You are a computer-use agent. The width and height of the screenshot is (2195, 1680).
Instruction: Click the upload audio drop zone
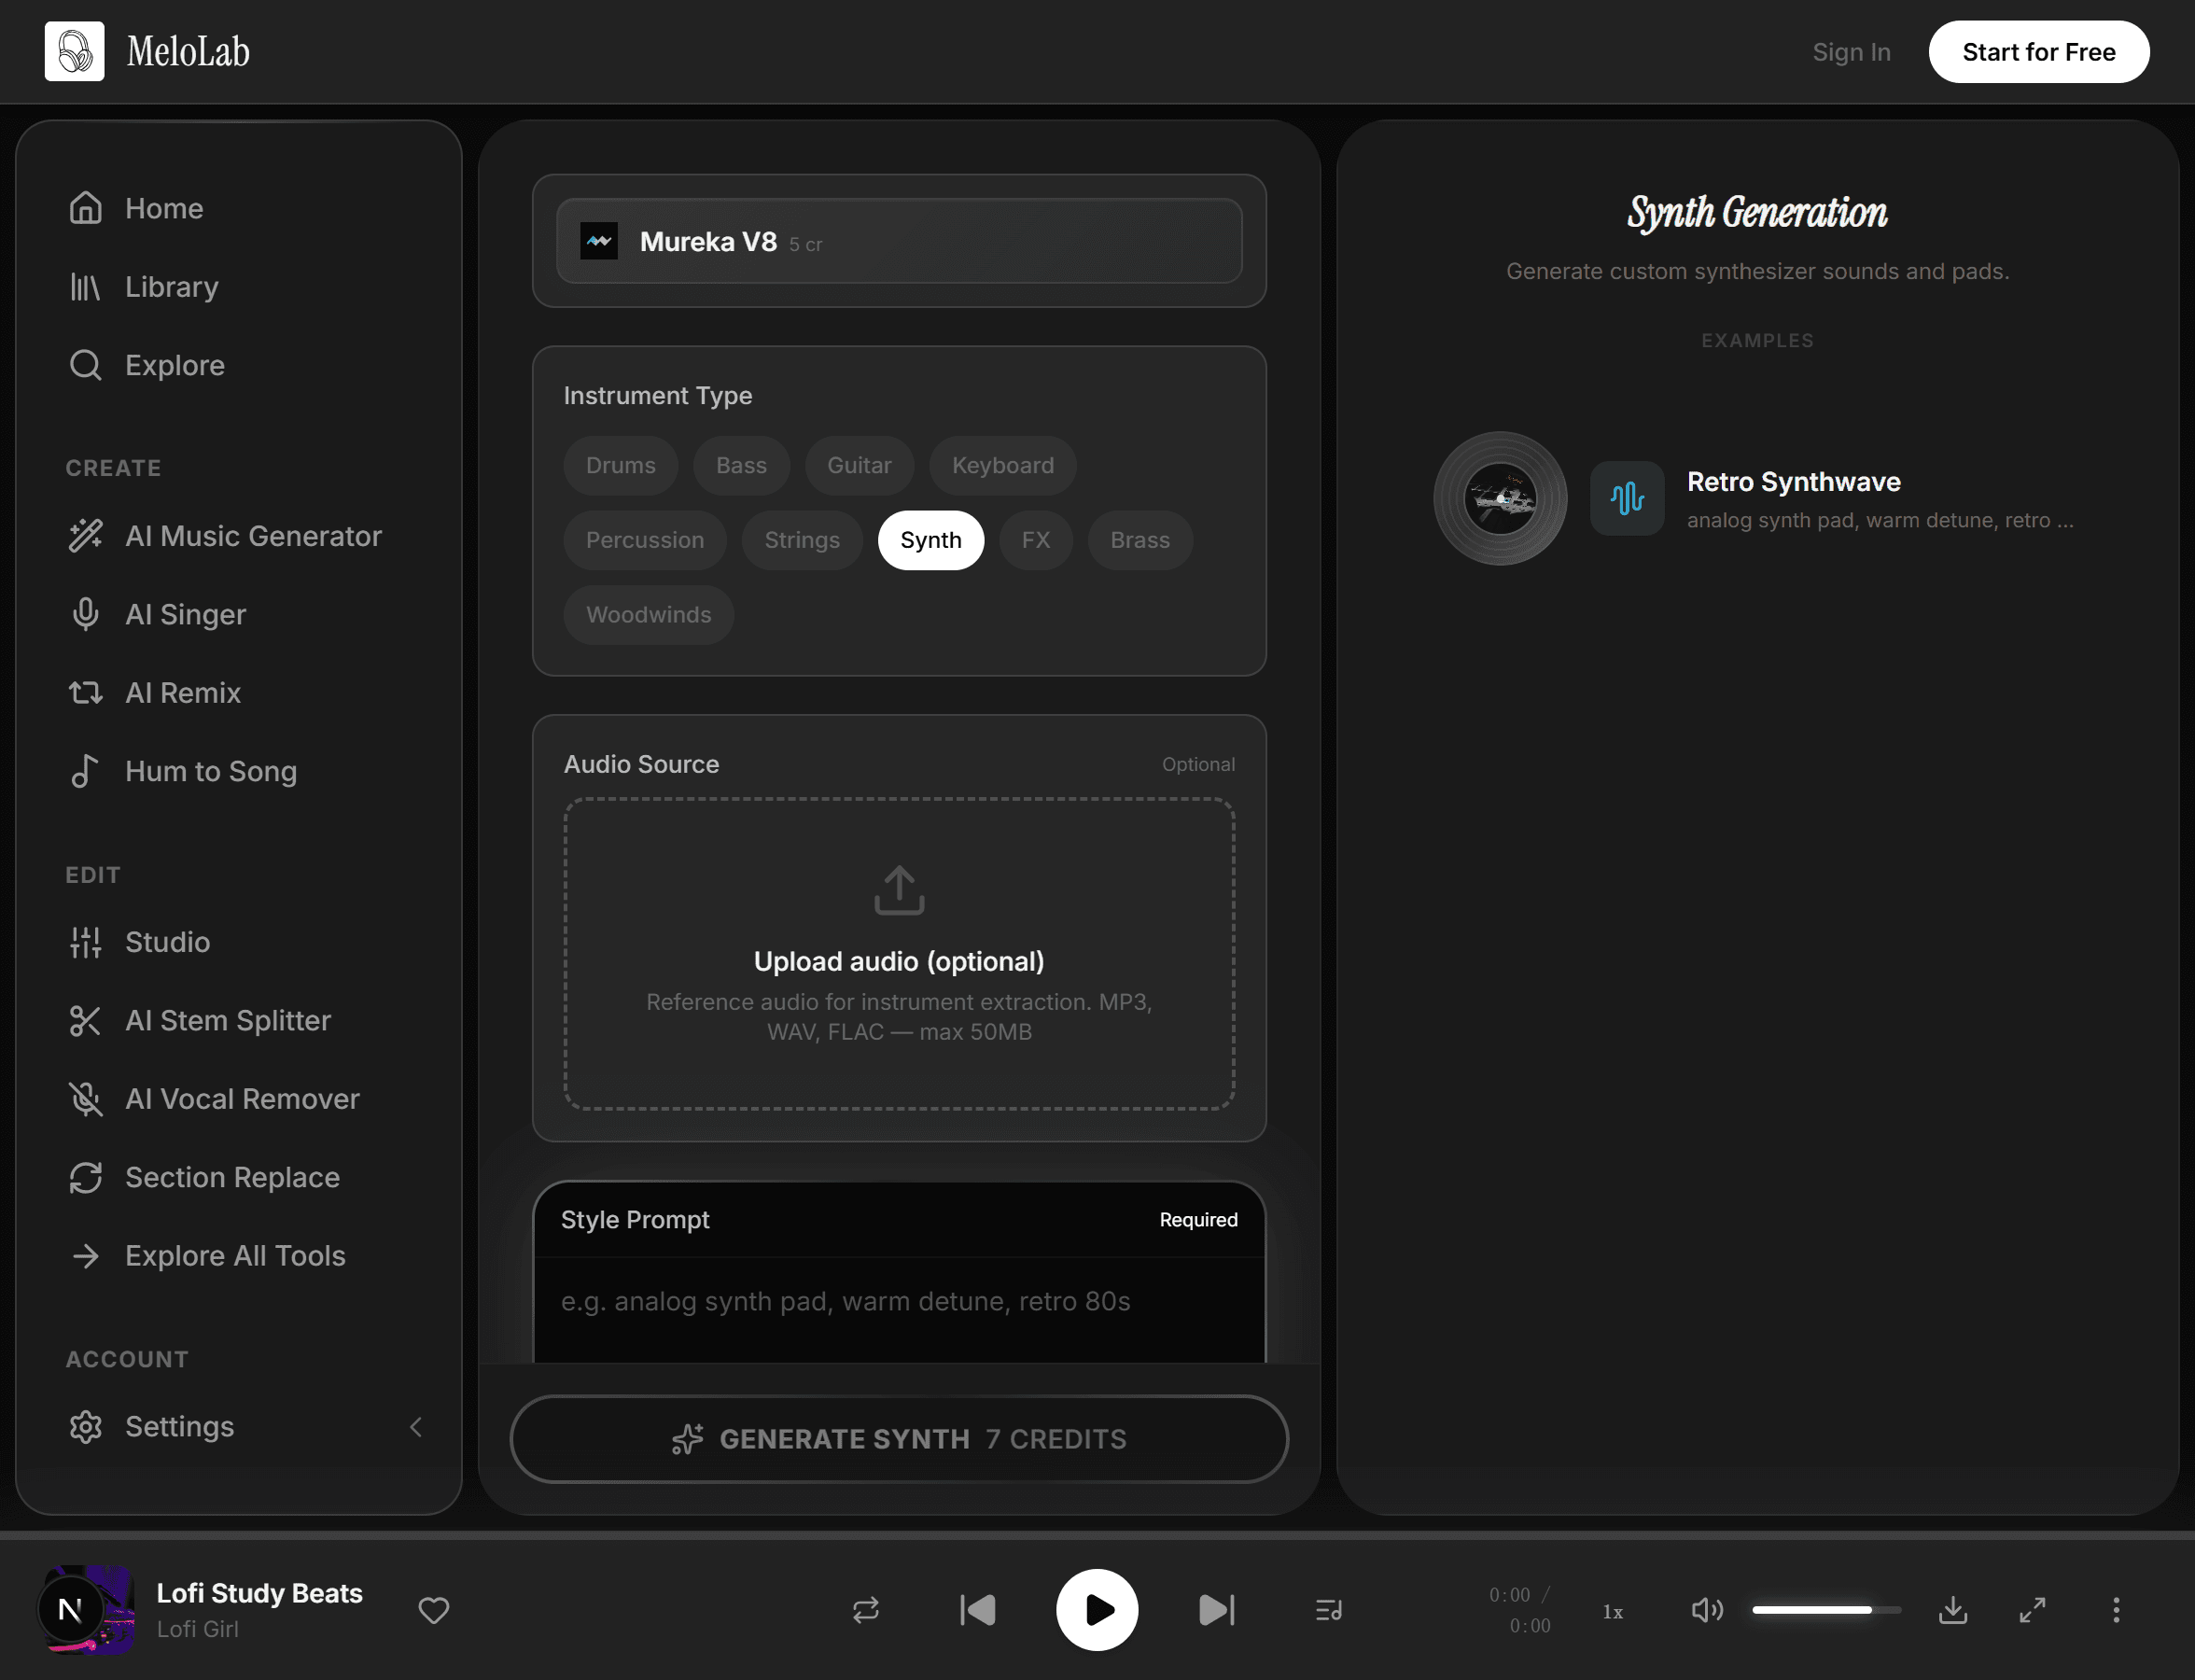[899, 954]
